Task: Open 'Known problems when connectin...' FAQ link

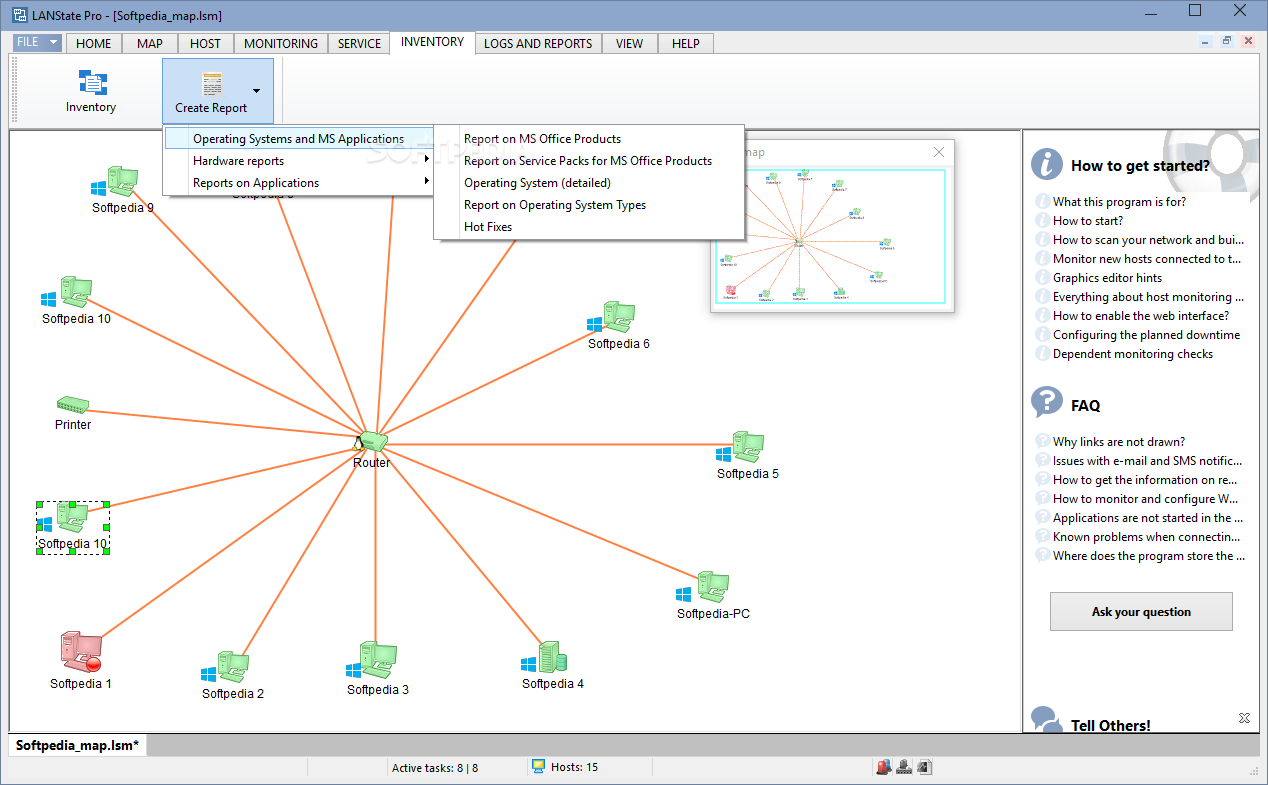Action: (x=1148, y=537)
